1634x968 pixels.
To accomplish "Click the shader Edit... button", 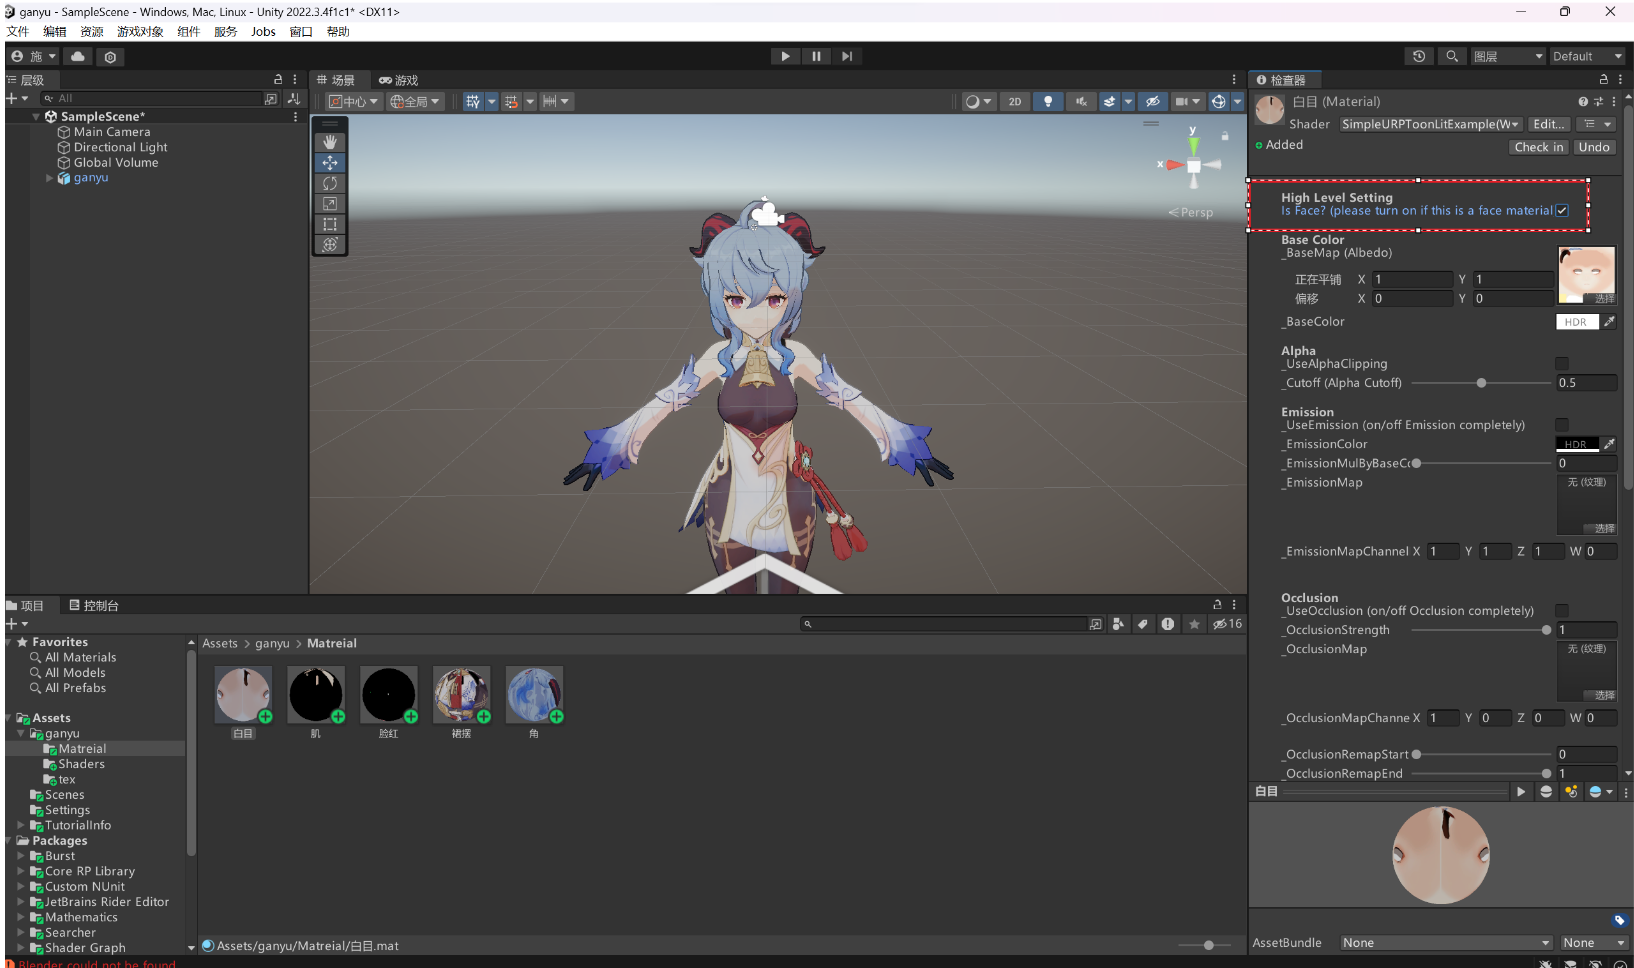I will [1548, 124].
